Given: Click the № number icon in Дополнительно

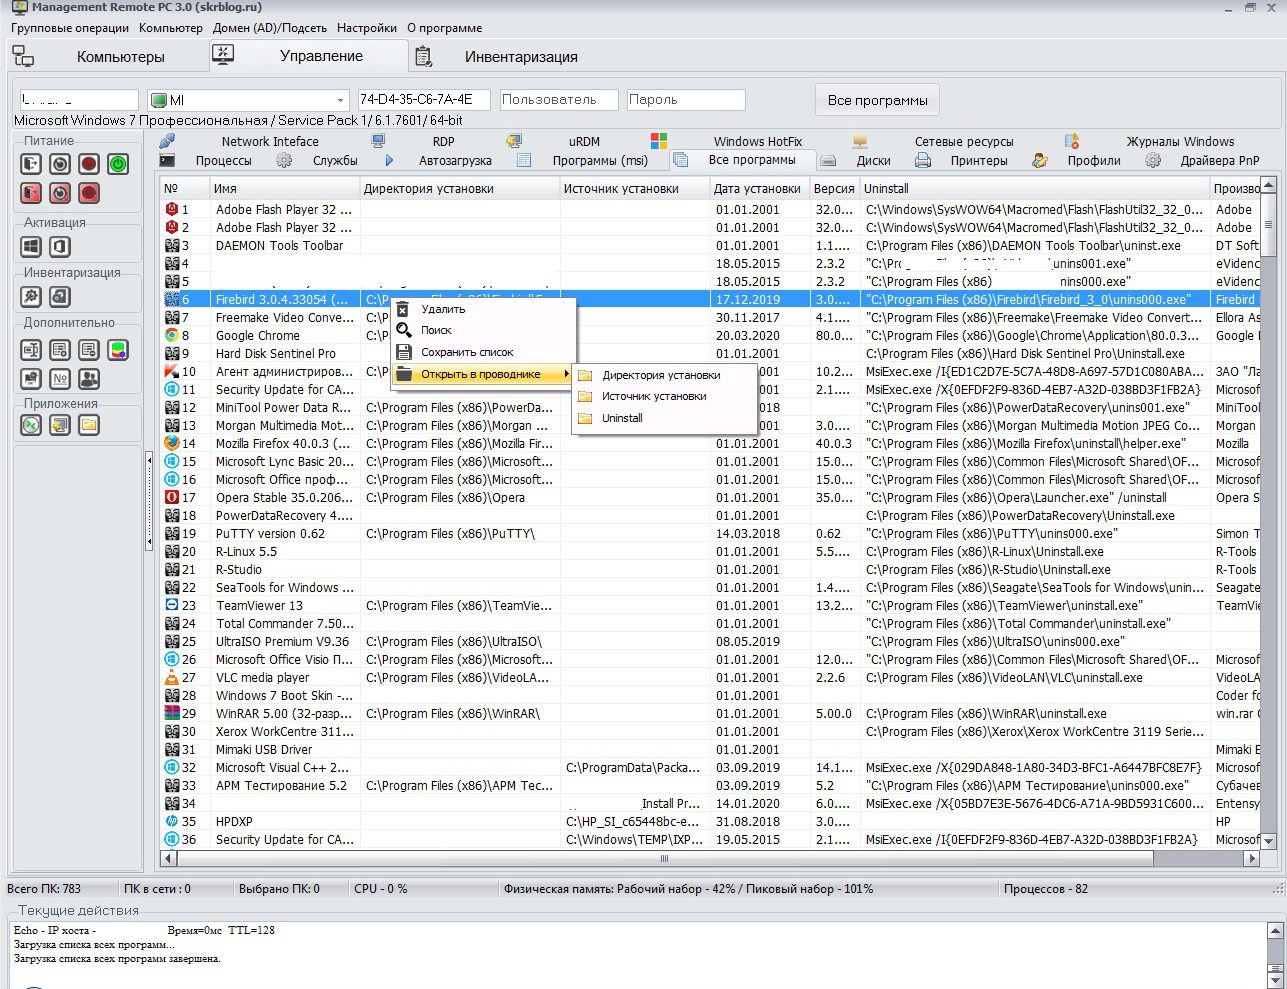Looking at the screenshot, I should 60,379.
